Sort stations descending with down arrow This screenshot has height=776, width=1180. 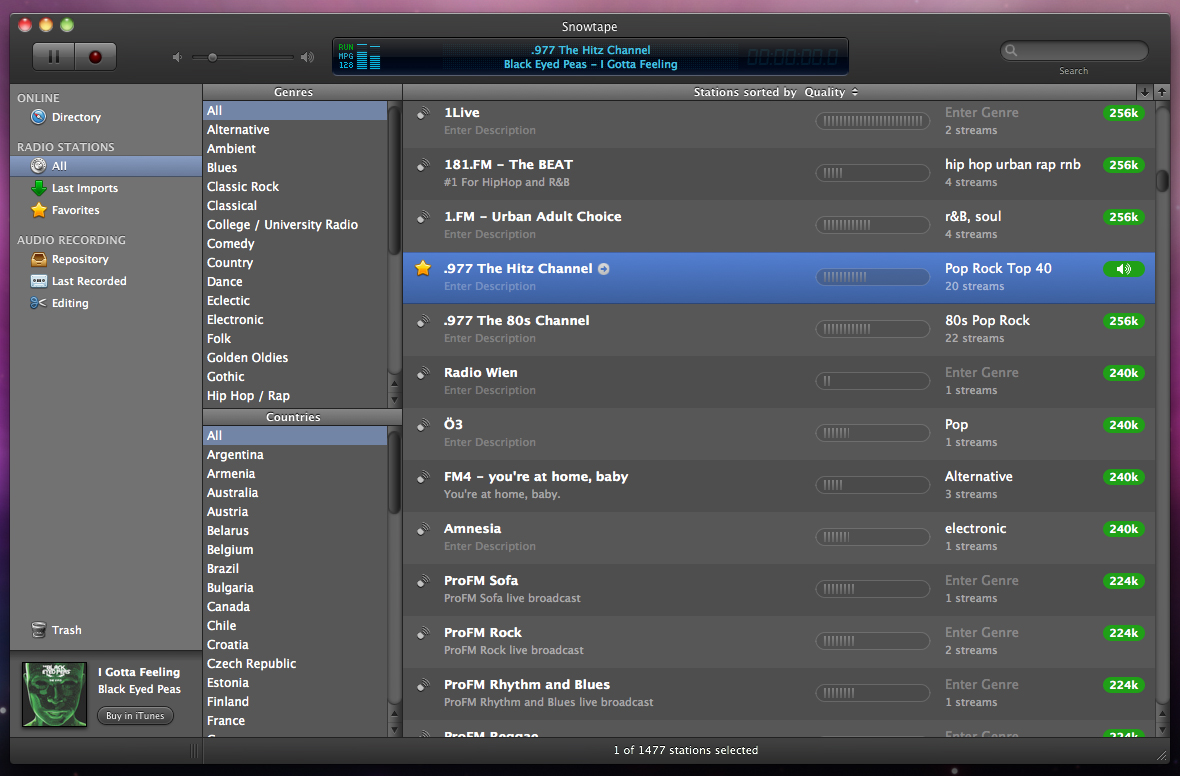1145,92
